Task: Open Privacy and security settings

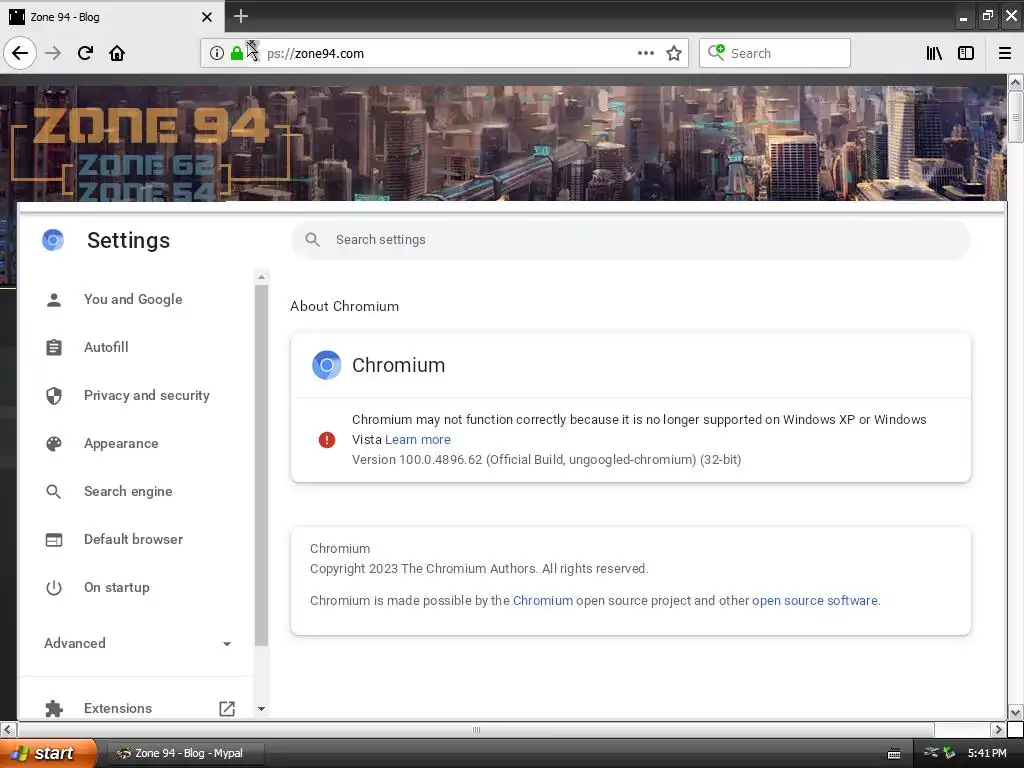Action: coord(147,395)
